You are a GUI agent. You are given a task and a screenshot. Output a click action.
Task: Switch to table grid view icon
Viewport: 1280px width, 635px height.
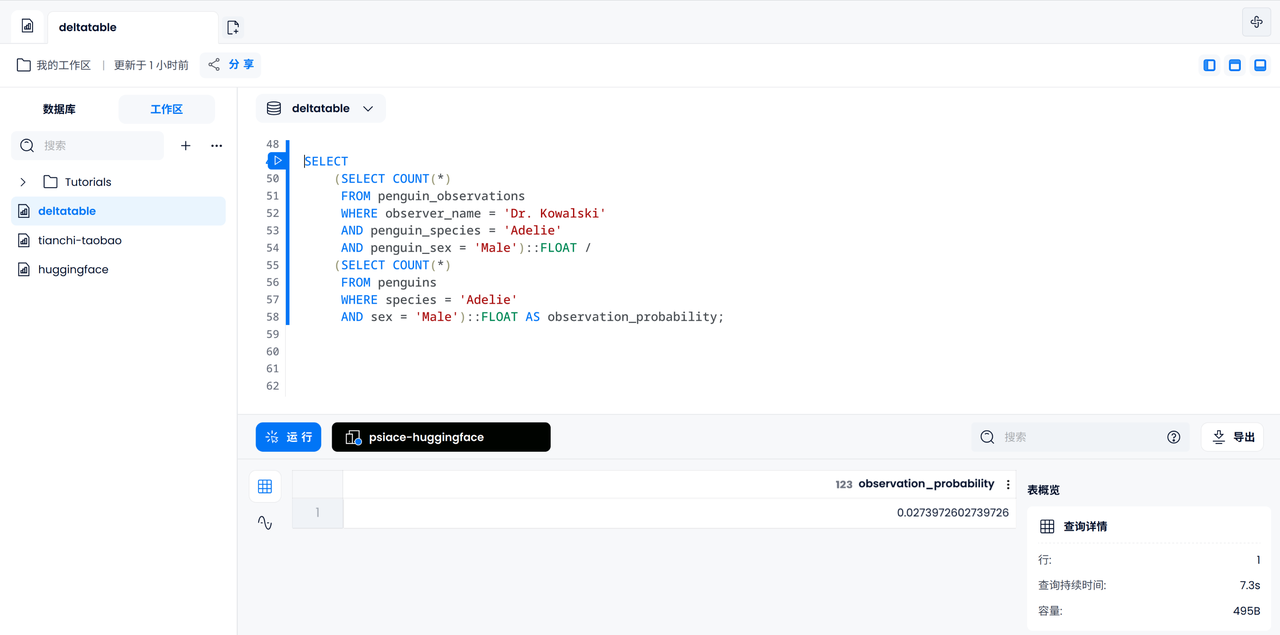point(265,486)
